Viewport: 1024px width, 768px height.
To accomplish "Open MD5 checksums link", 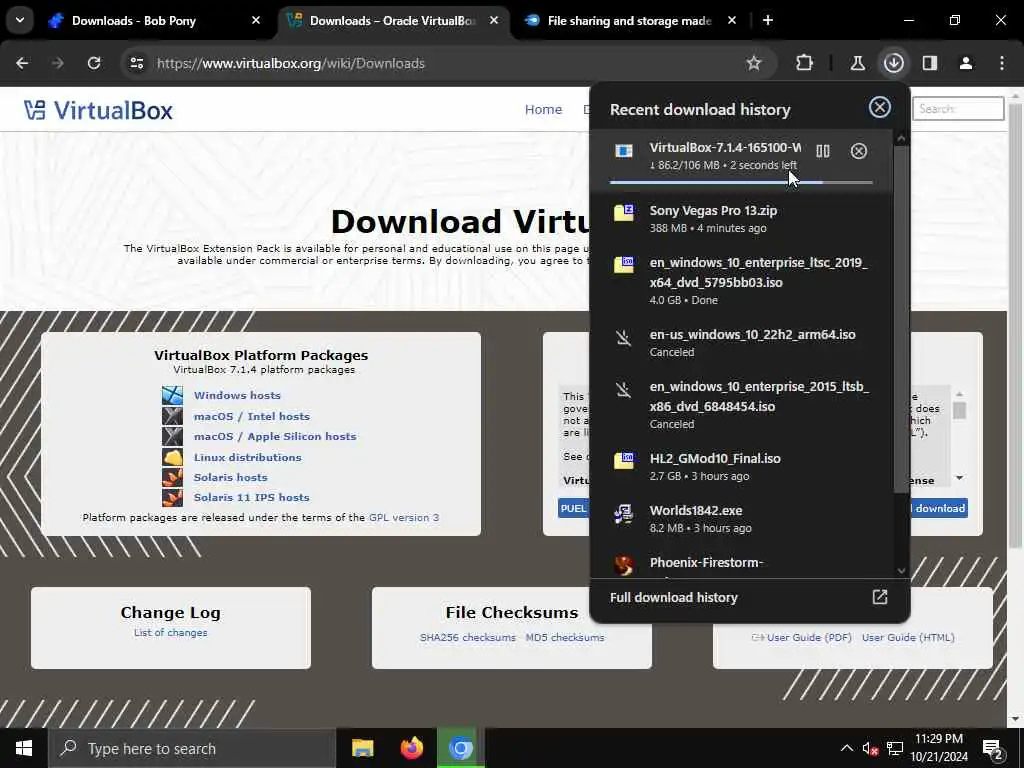I will coord(565,637).
